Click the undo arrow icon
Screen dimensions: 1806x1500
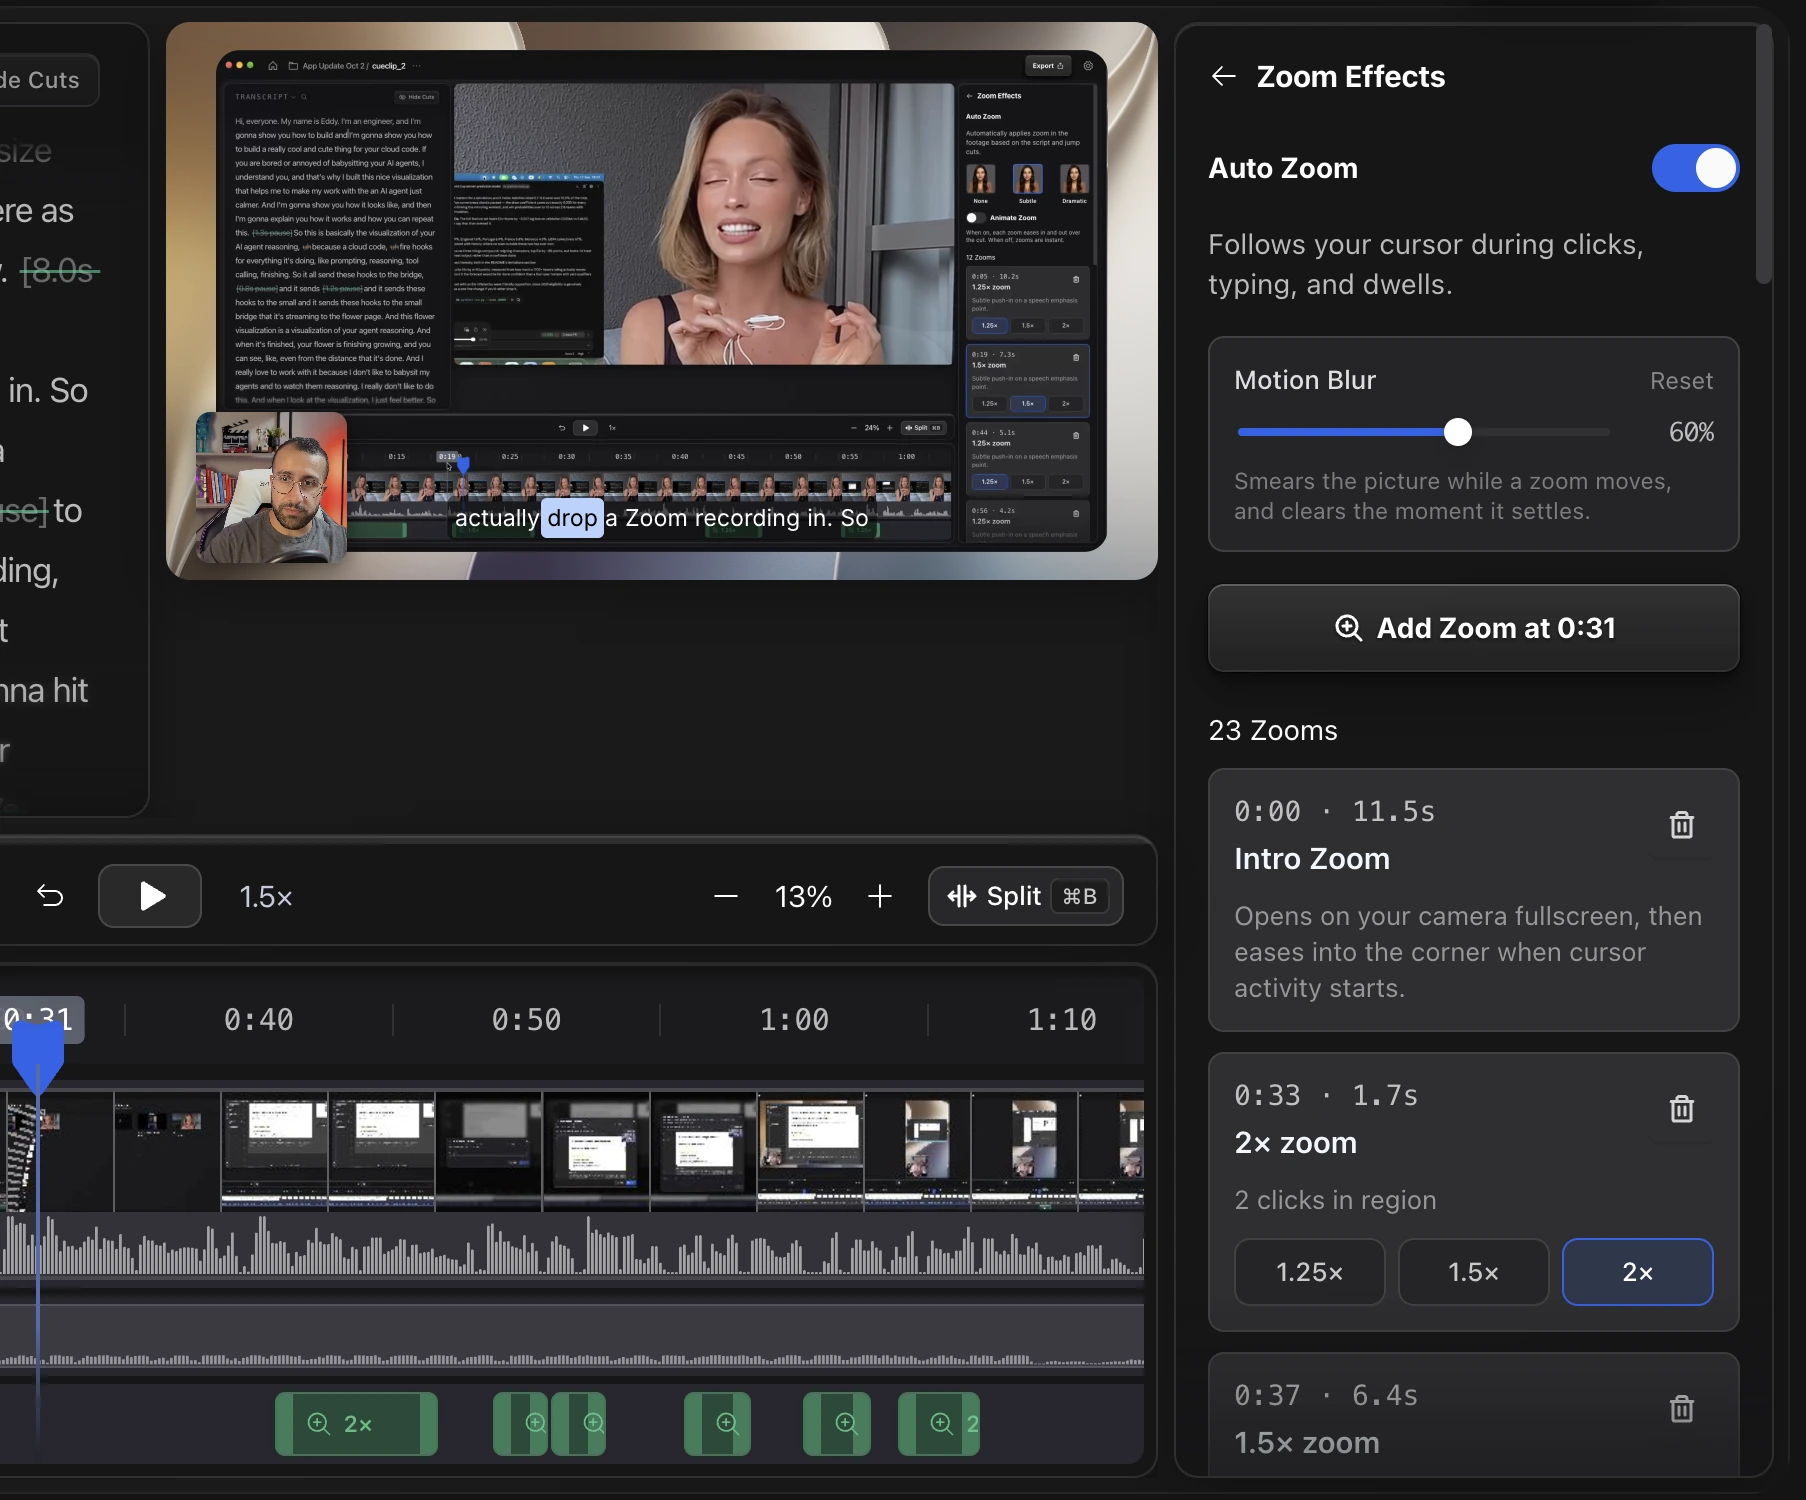50,896
